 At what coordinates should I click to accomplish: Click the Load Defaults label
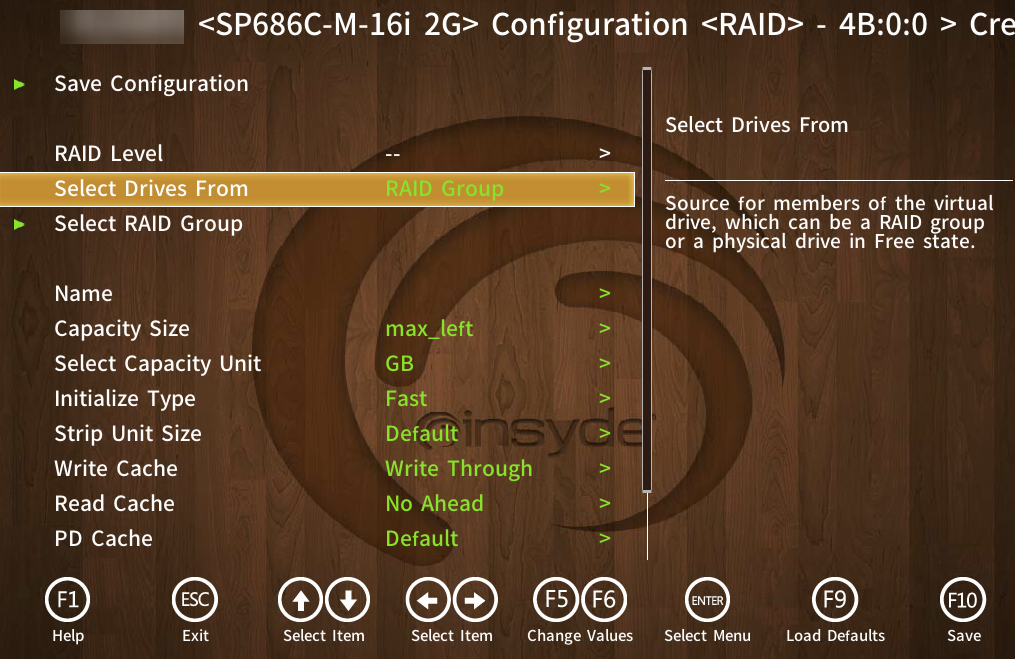point(835,636)
